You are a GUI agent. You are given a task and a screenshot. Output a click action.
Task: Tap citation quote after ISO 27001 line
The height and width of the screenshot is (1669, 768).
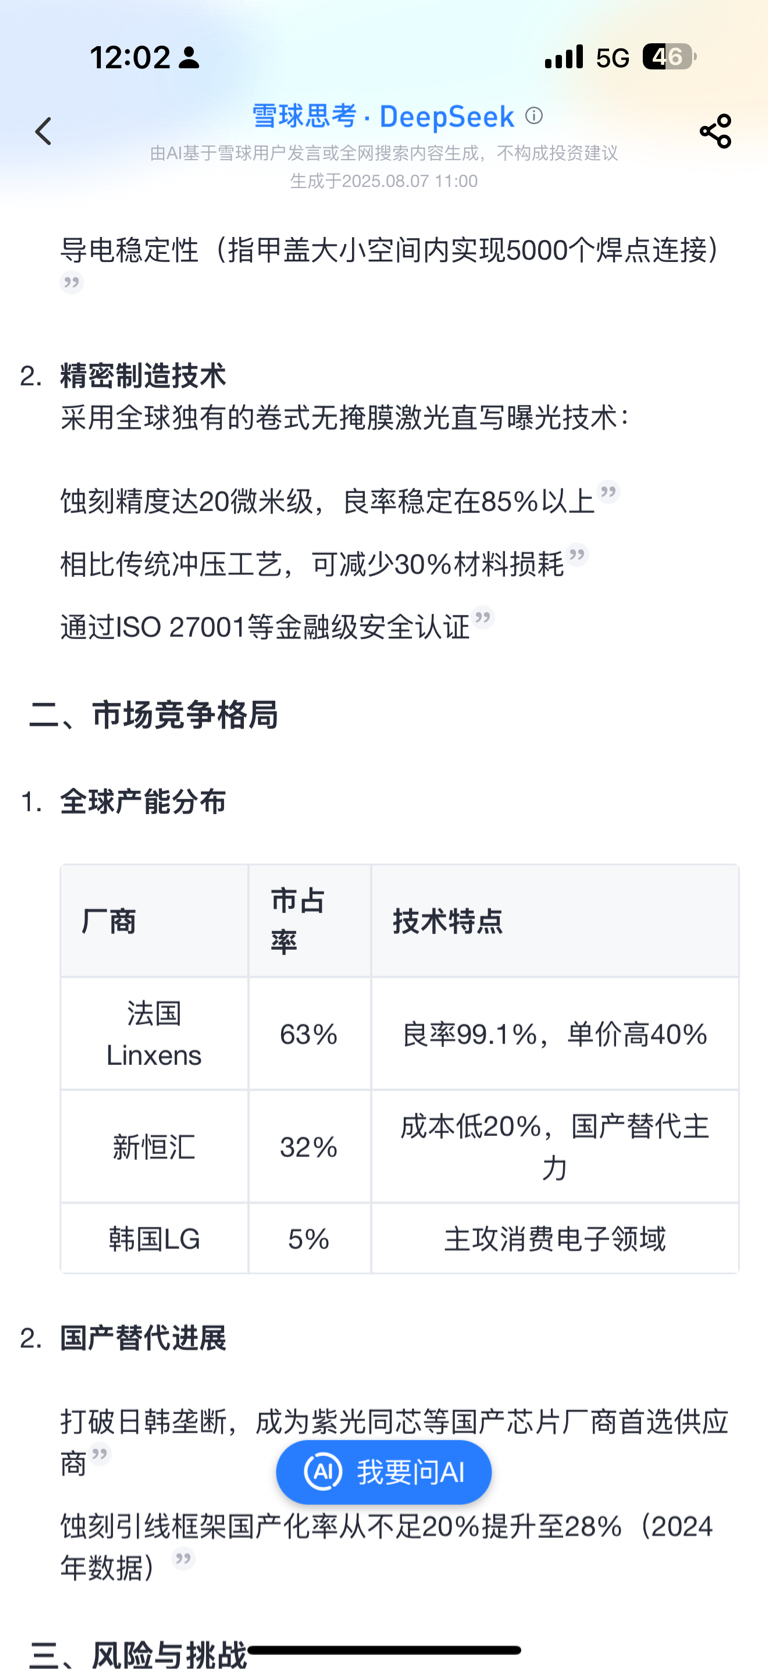(x=483, y=617)
